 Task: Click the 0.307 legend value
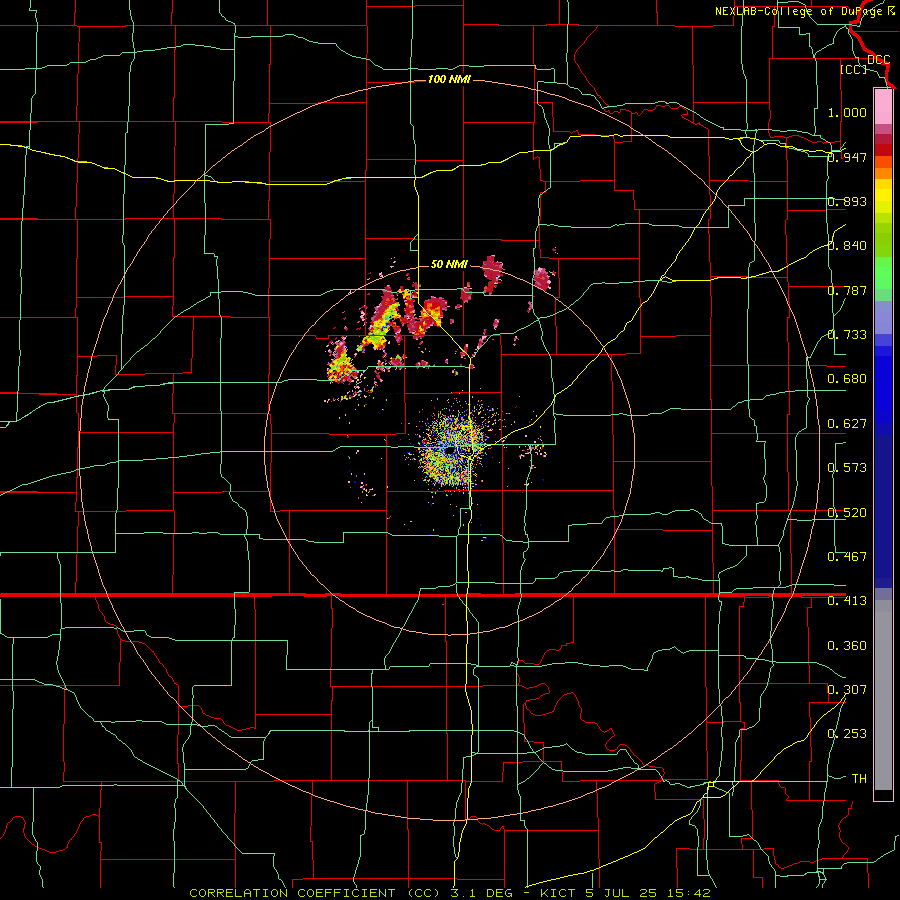coord(847,690)
